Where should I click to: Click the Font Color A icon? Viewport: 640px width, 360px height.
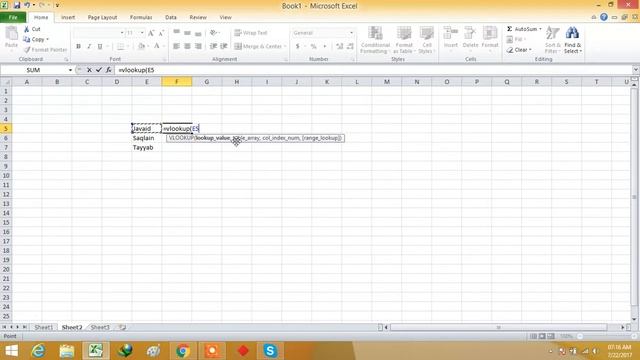157,47
